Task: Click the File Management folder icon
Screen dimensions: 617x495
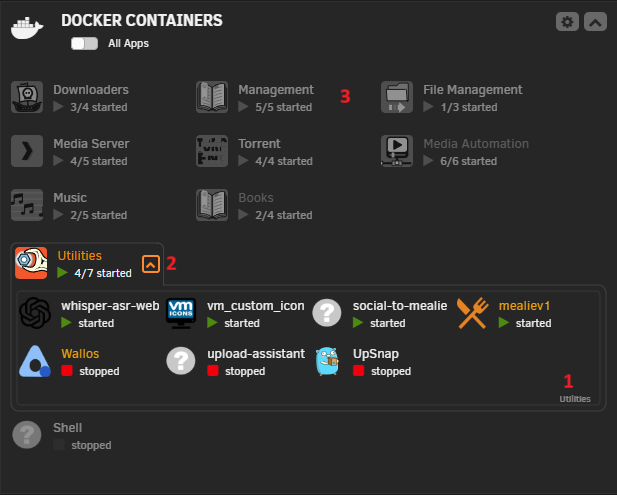Action: click(x=397, y=97)
